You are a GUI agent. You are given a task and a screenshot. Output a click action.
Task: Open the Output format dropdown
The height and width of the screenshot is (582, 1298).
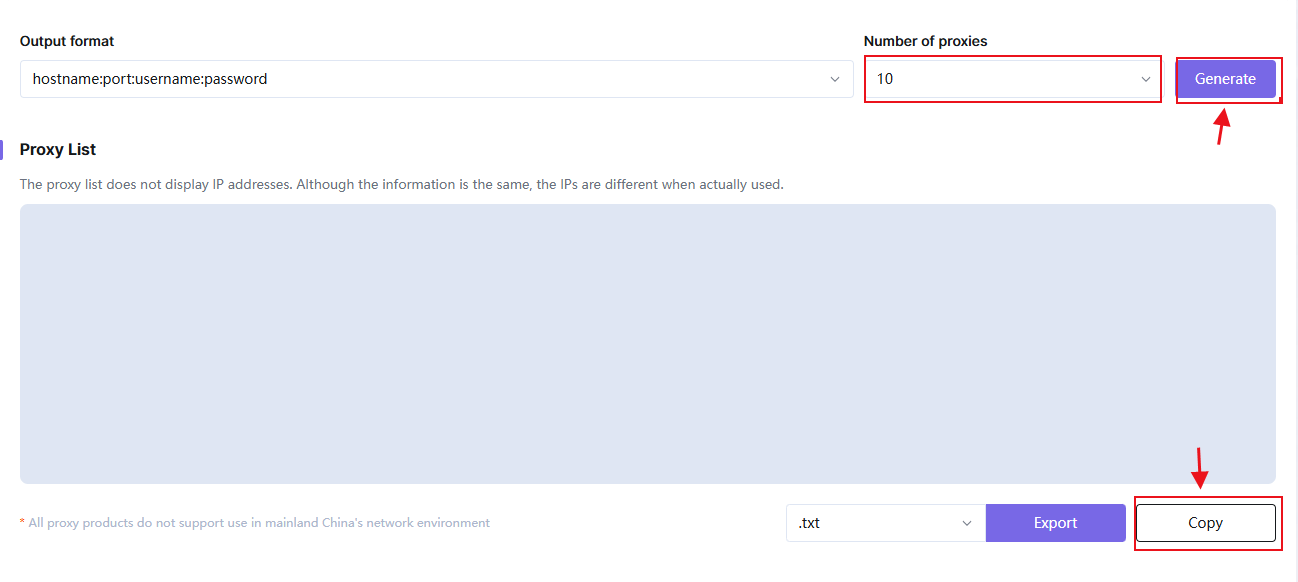436,79
